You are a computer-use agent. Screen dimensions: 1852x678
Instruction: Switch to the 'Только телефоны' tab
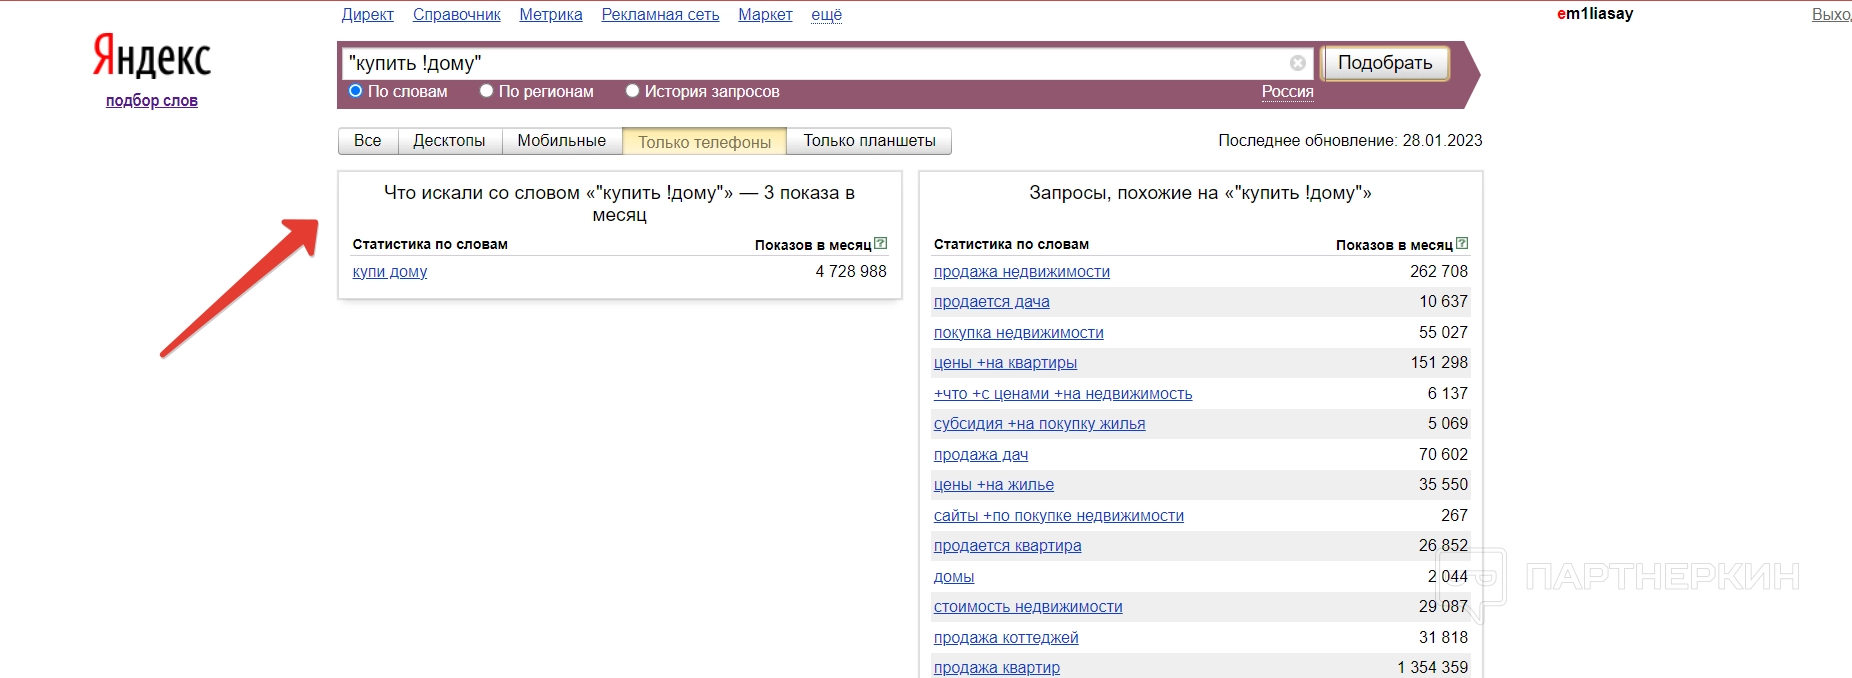coord(705,141)
